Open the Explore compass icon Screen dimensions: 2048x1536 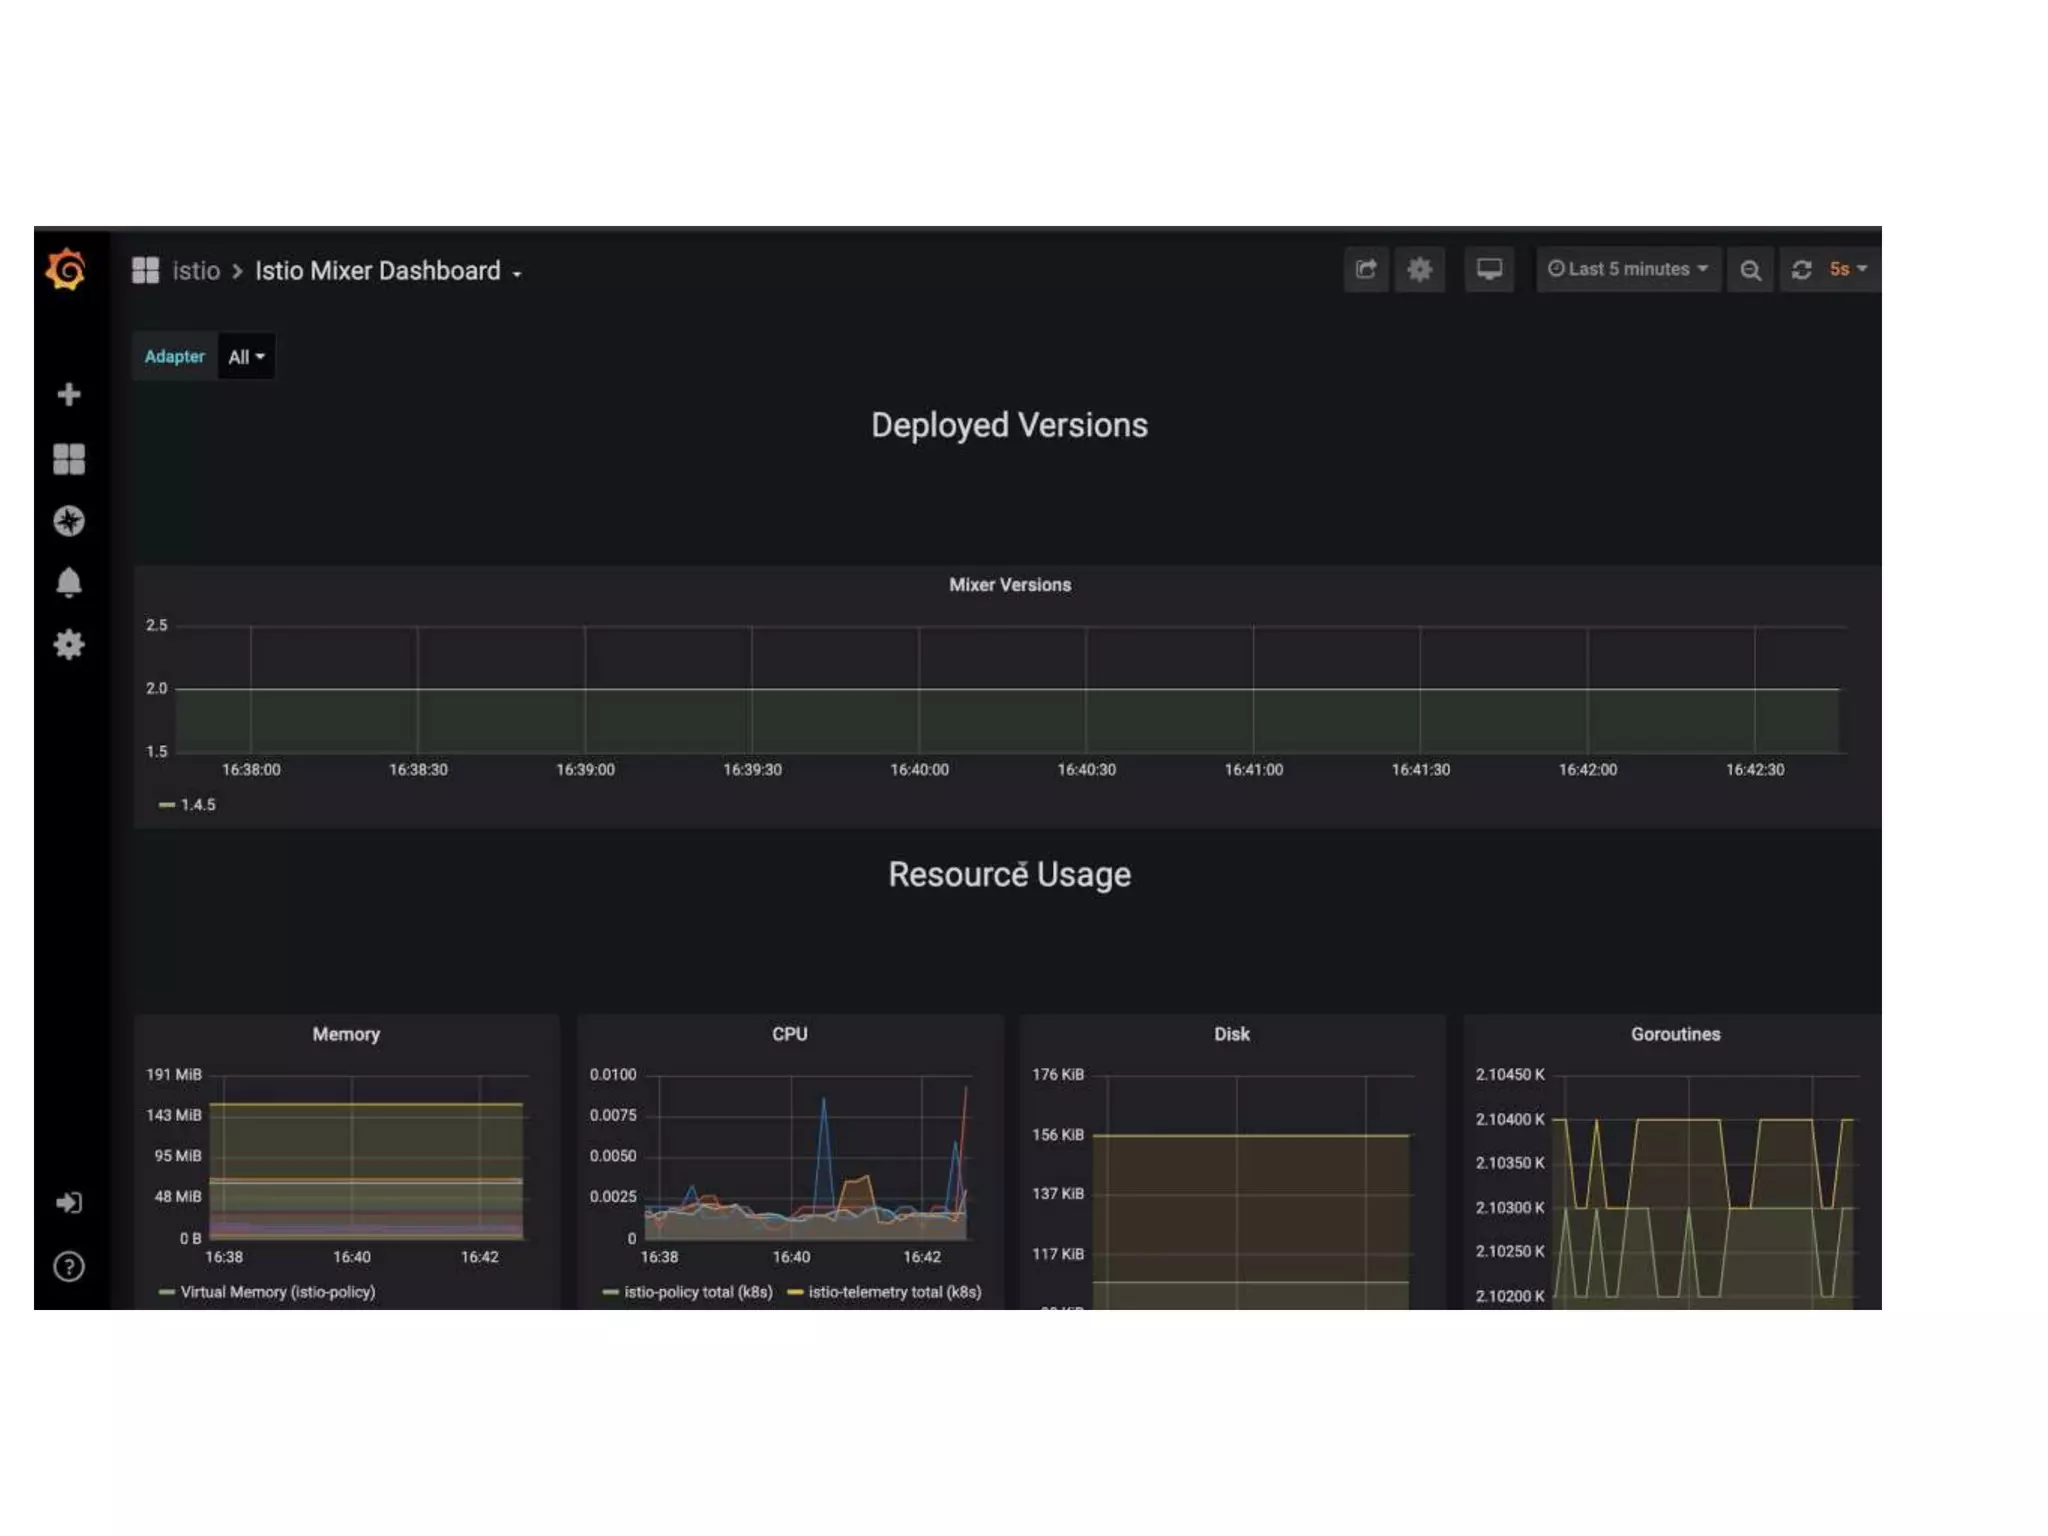(x=68, y=521)
